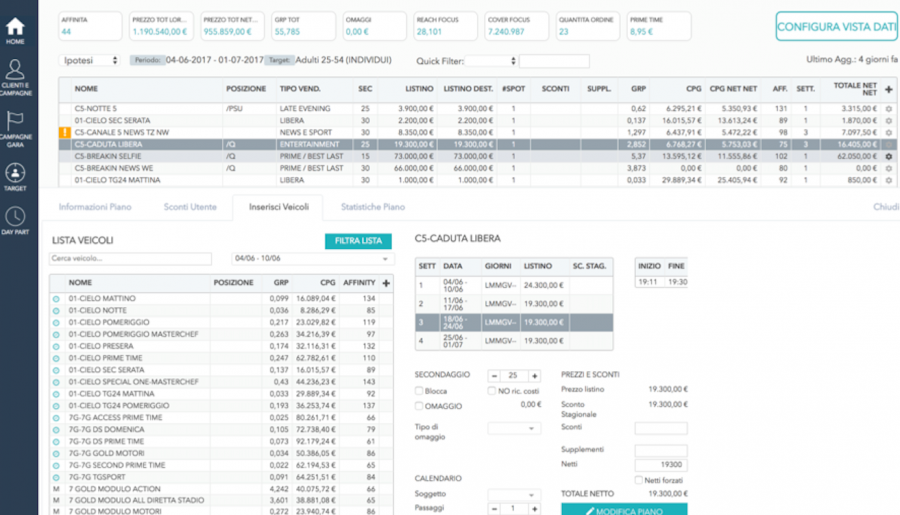Enable the Blocca checkbox
900x515 pixels.
tap(420, 391)
